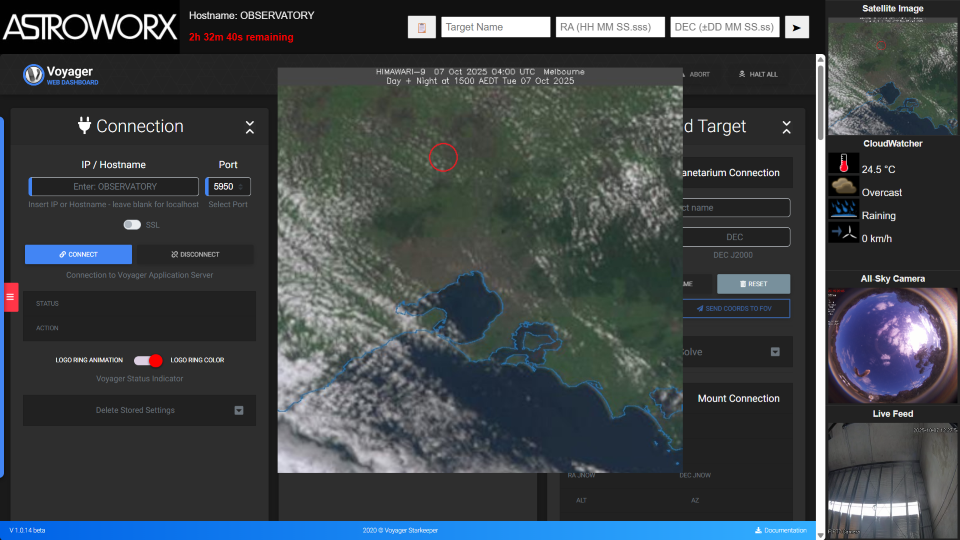Click the overcast cloud icon
960x540 pixels.
click(844, 188)
